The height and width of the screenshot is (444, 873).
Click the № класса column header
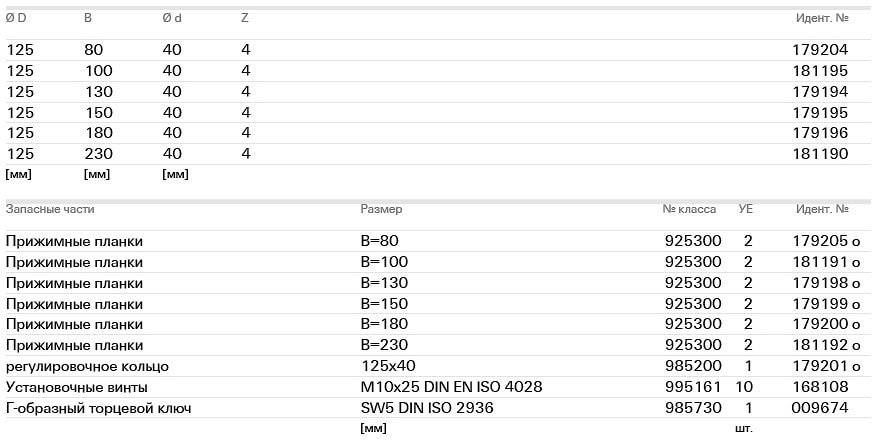[689, 210]
